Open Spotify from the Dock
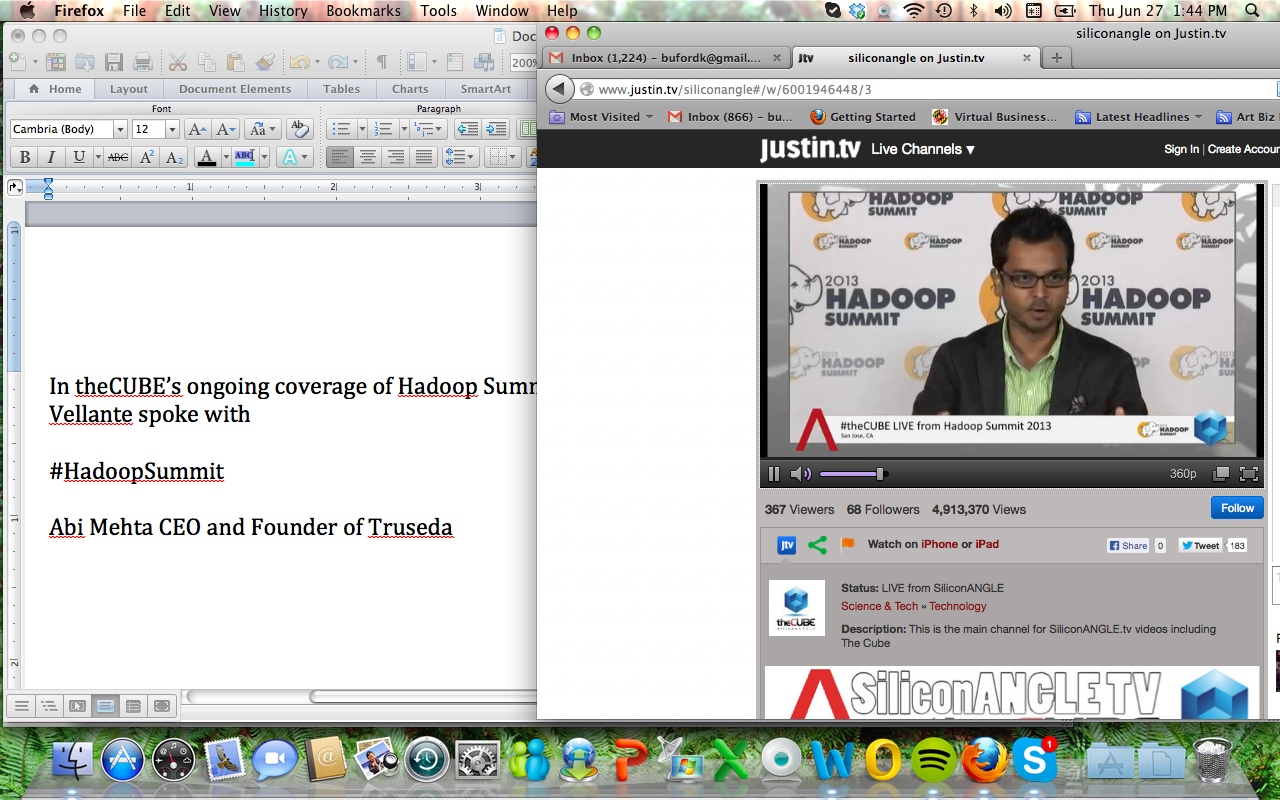This screenshot has height=800, width=1280. (x=933, y=760)
